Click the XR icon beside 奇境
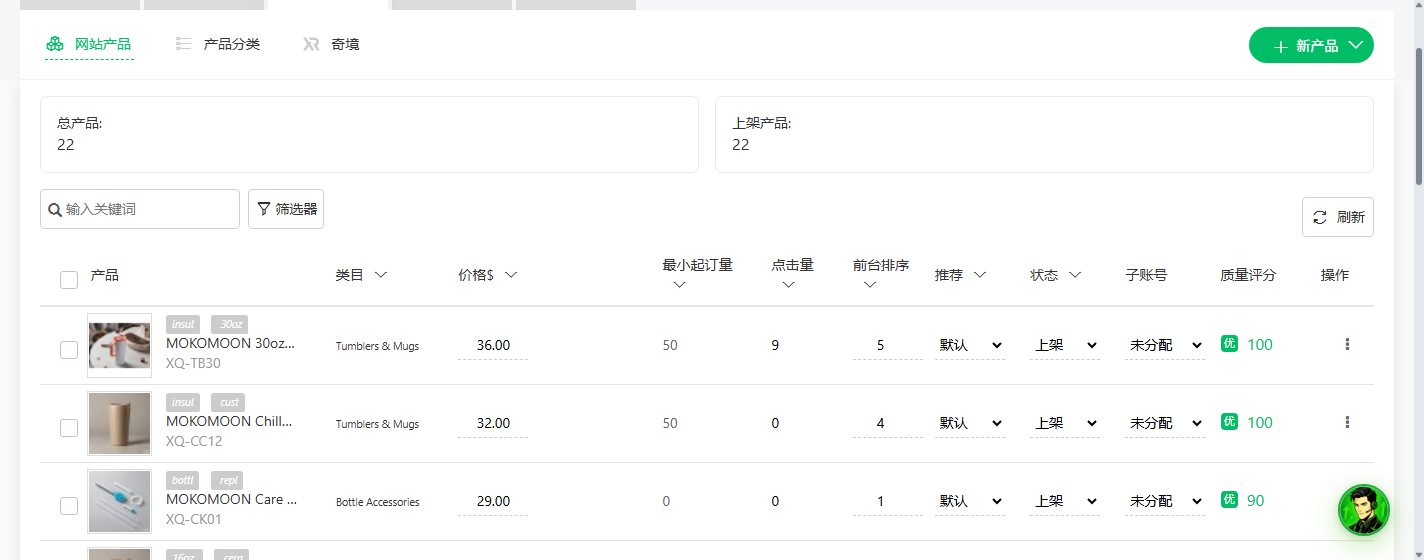Screen dimensions: 1424x560 311,44
